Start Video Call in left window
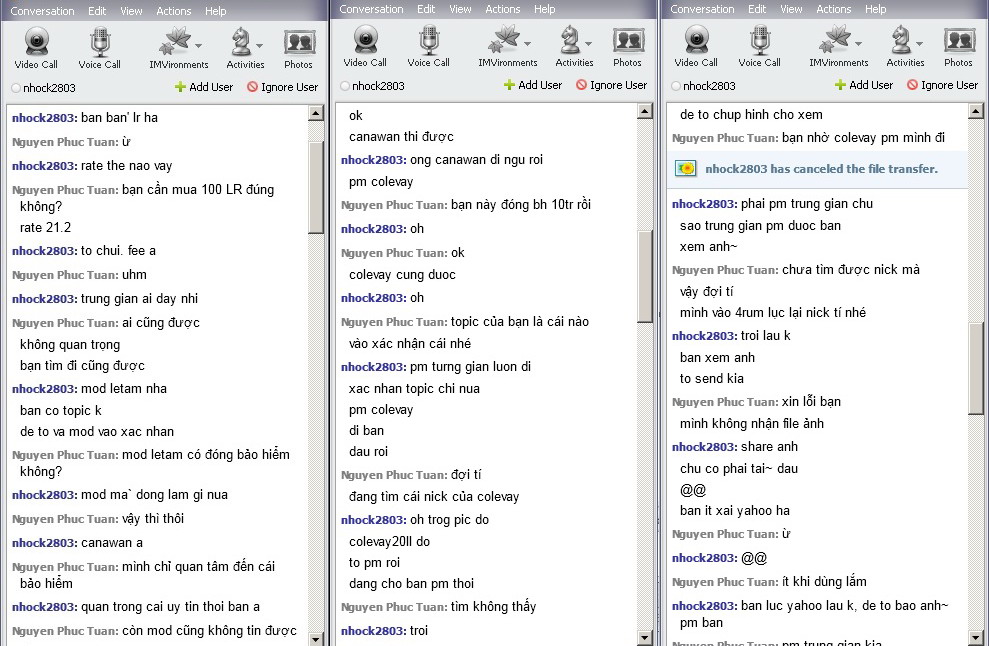The height and width of the screenshot is (646, 989). click(36, 48)
